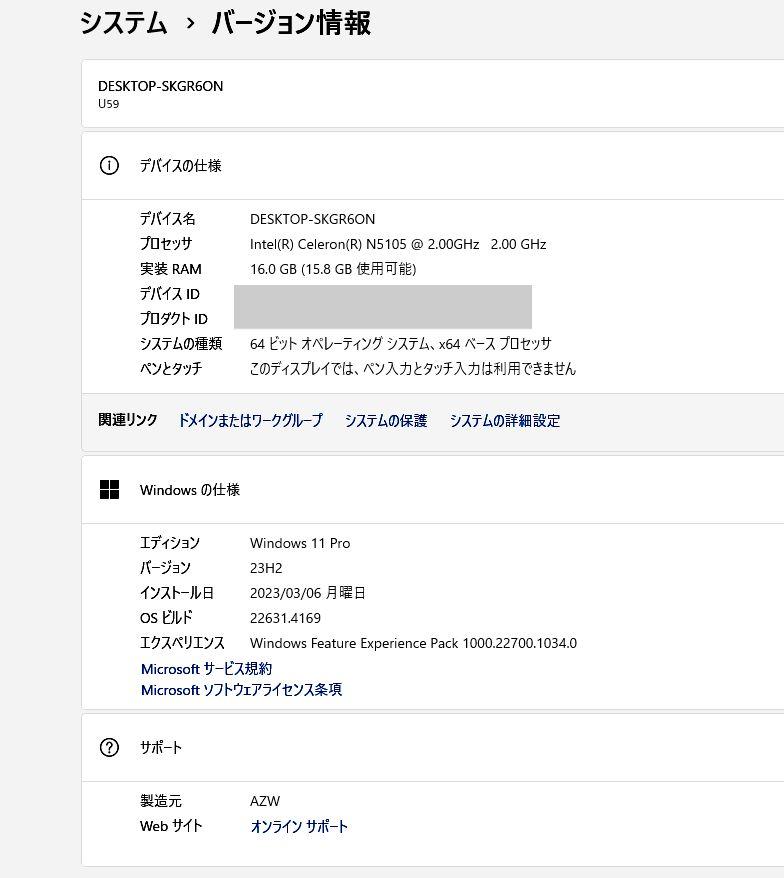
Task: Open Microsoft サービス規約 link
Action: (x=206, y=669)
